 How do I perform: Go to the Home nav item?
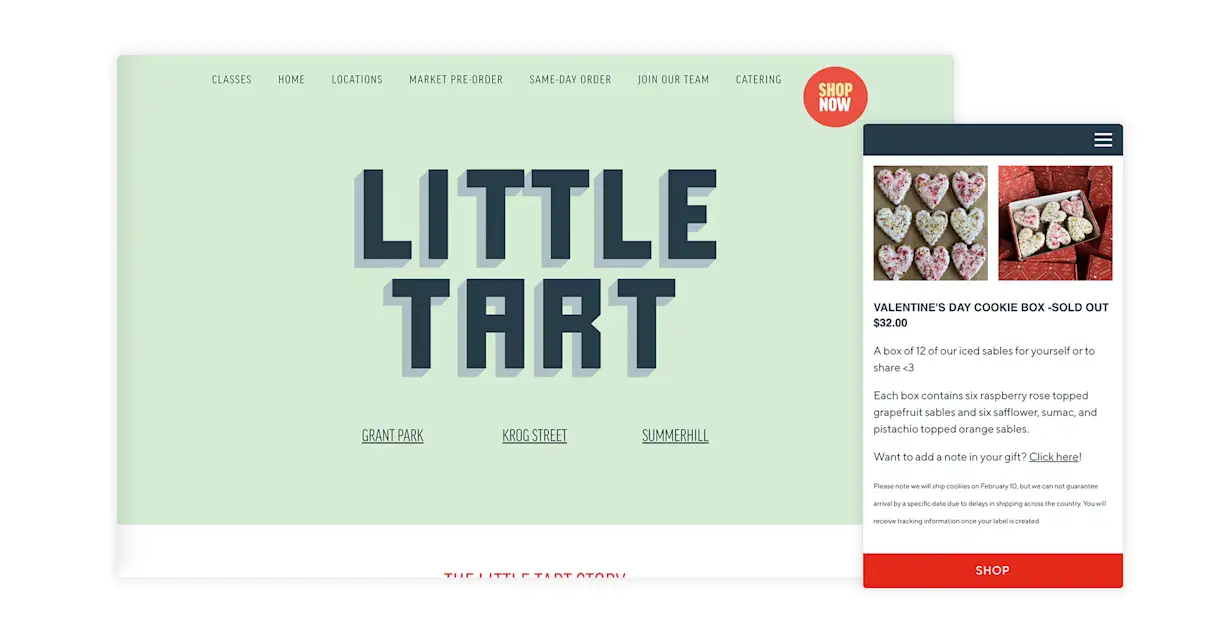click(292, 80)
